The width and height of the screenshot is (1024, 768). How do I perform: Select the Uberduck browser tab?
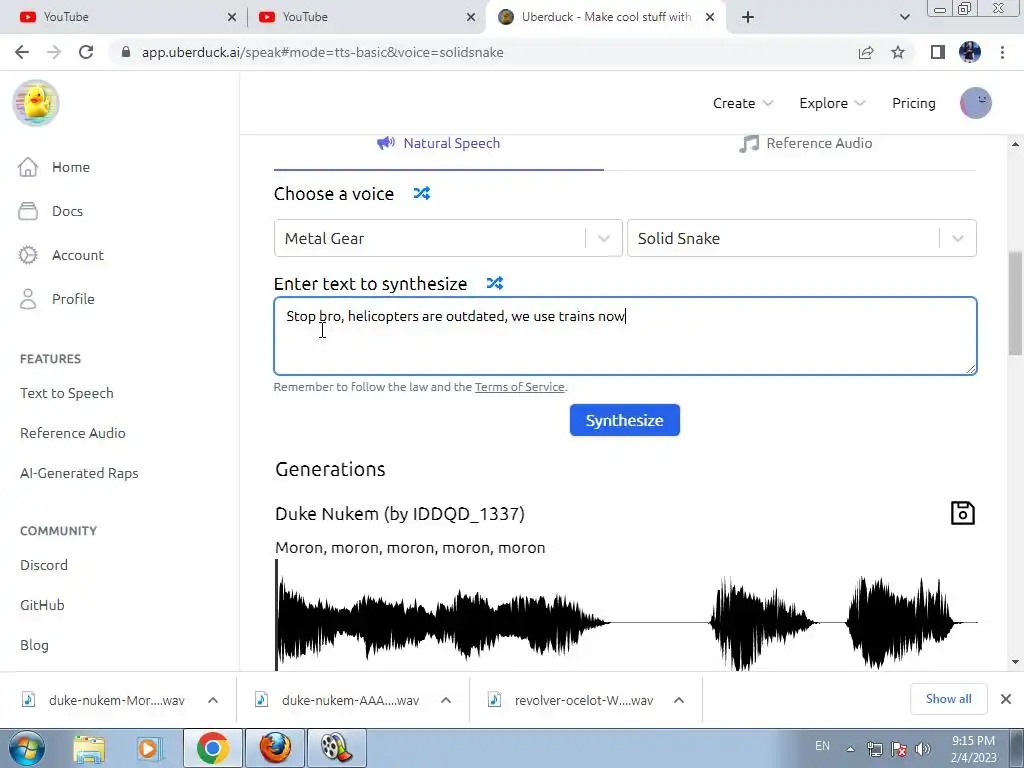point(604,17)
